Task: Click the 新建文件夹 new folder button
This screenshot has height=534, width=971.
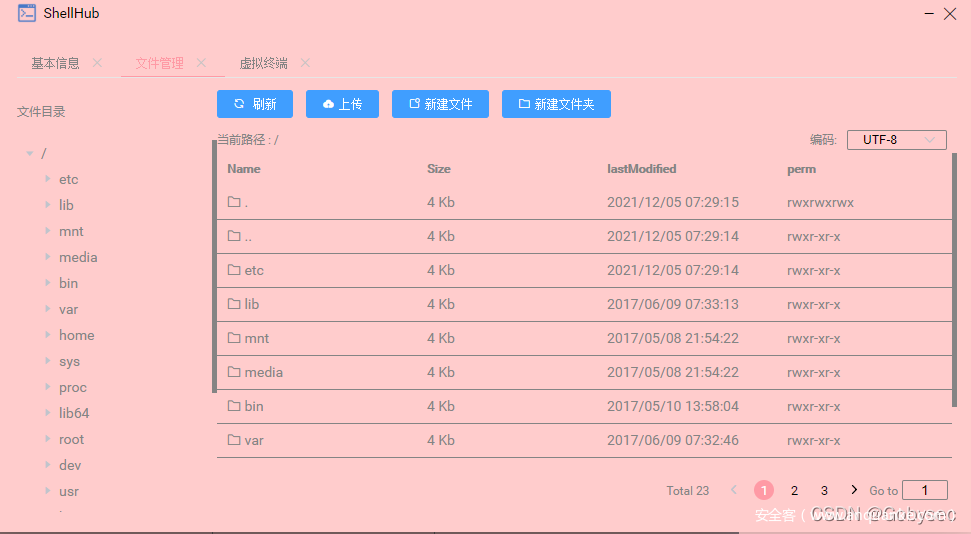Action: point(556,104)
